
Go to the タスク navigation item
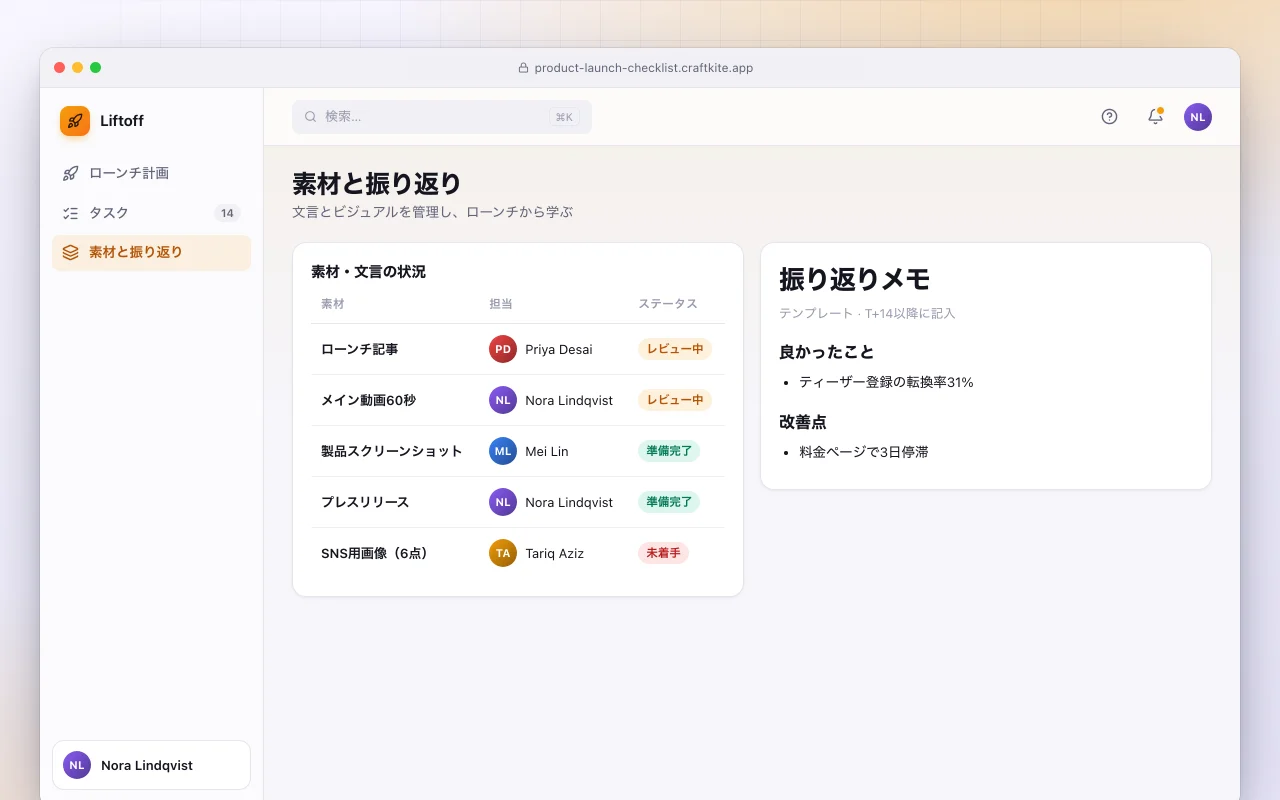pos(151,213)
